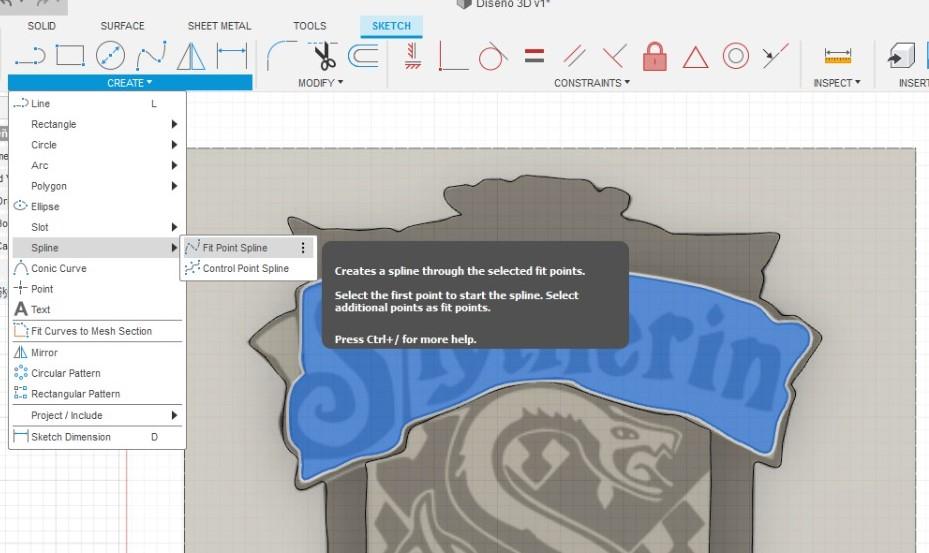Select the Circle tool icon in toolbar

pyautogui.click(x=111, y=56)
